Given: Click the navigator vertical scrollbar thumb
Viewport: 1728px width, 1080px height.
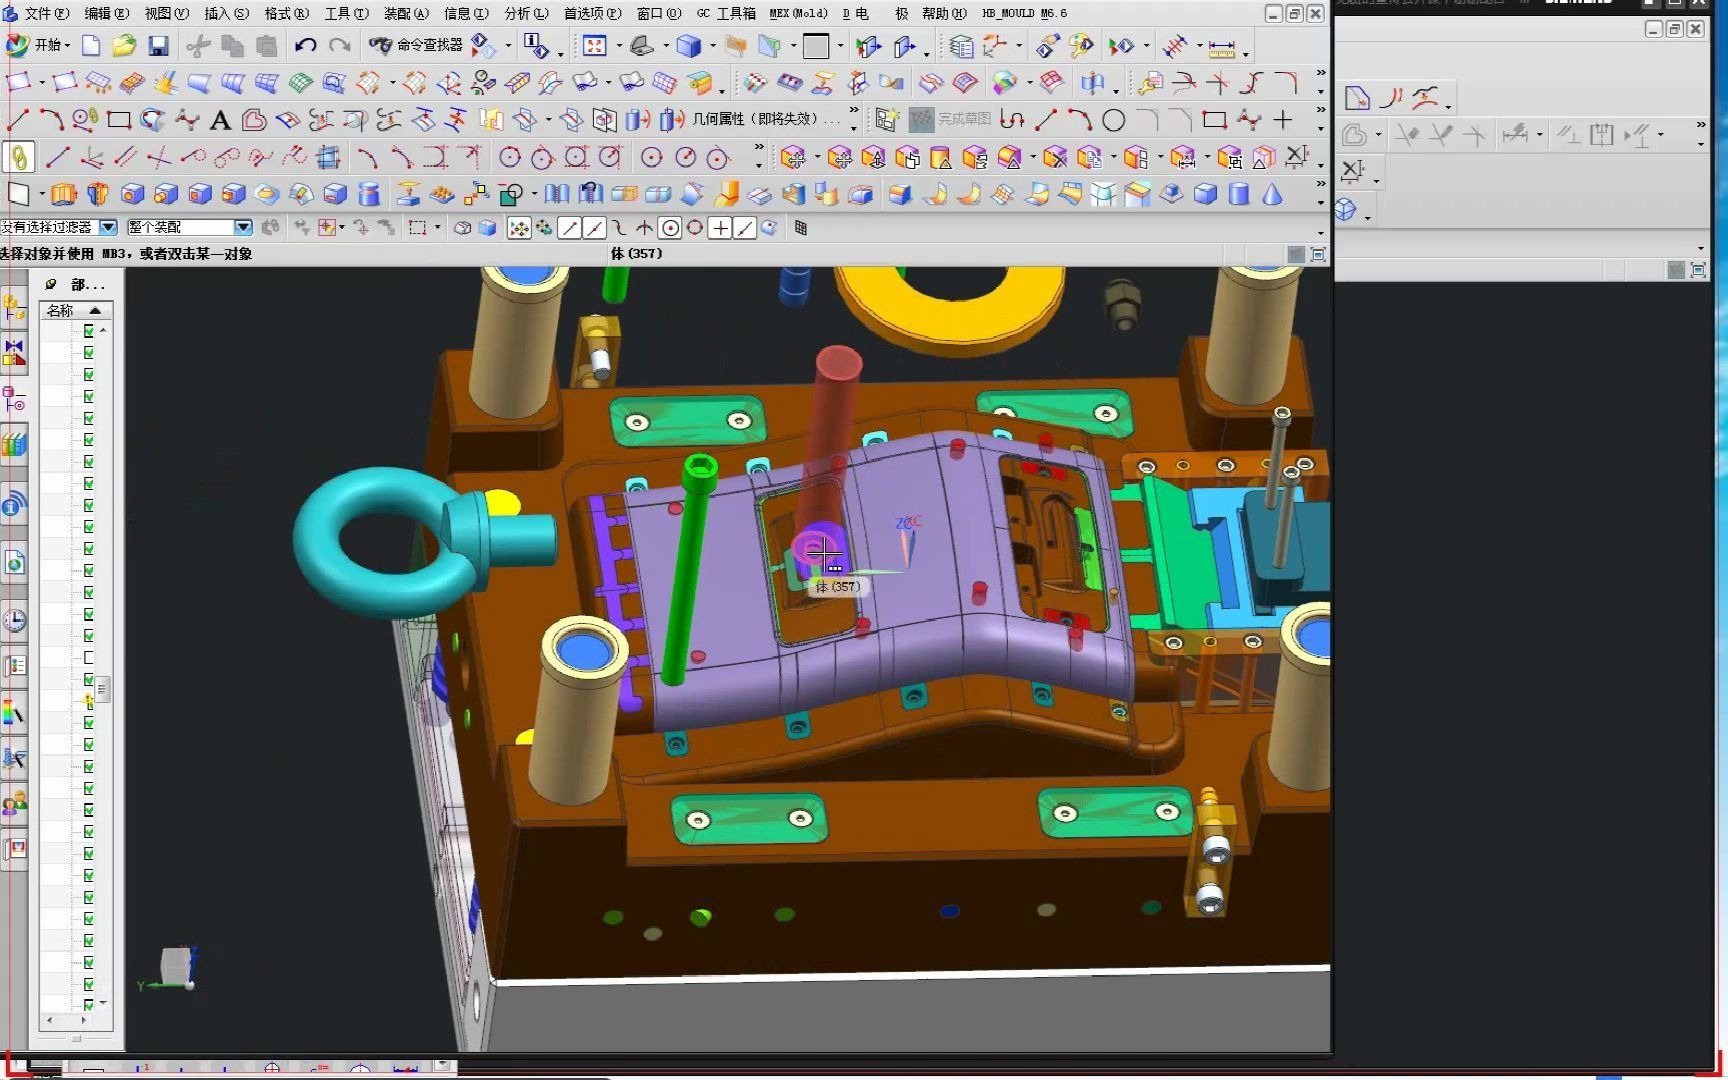Looking at the screenshot, I should 103,688.
